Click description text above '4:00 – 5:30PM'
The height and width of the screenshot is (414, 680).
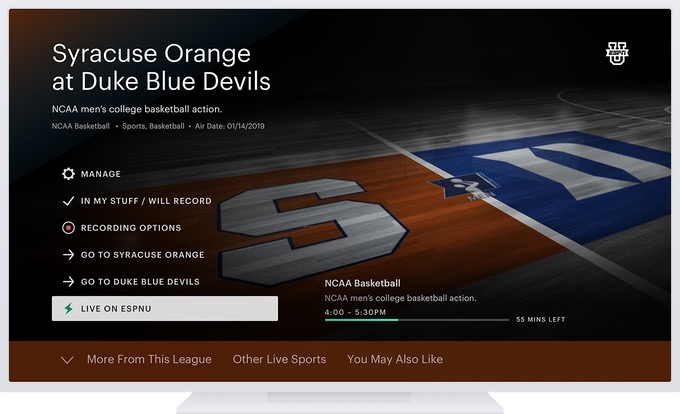(400, 298)
